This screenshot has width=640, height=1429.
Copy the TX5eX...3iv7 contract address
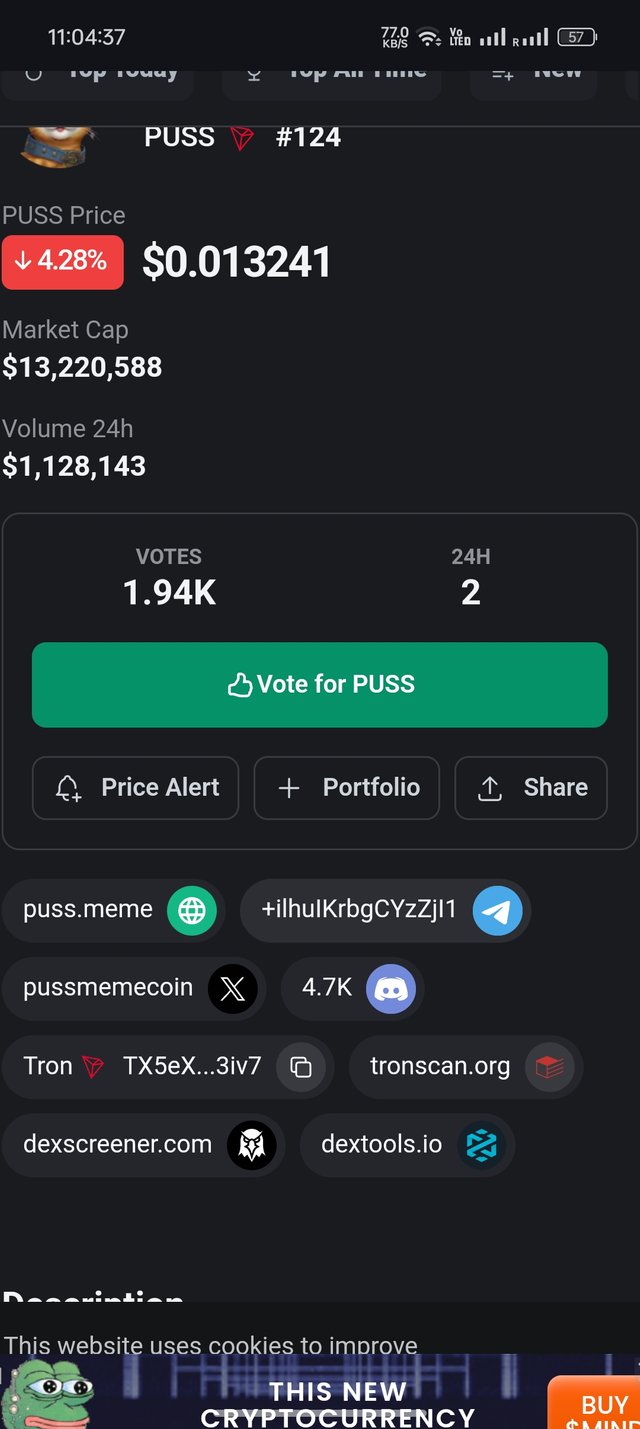pos(301,1067)
